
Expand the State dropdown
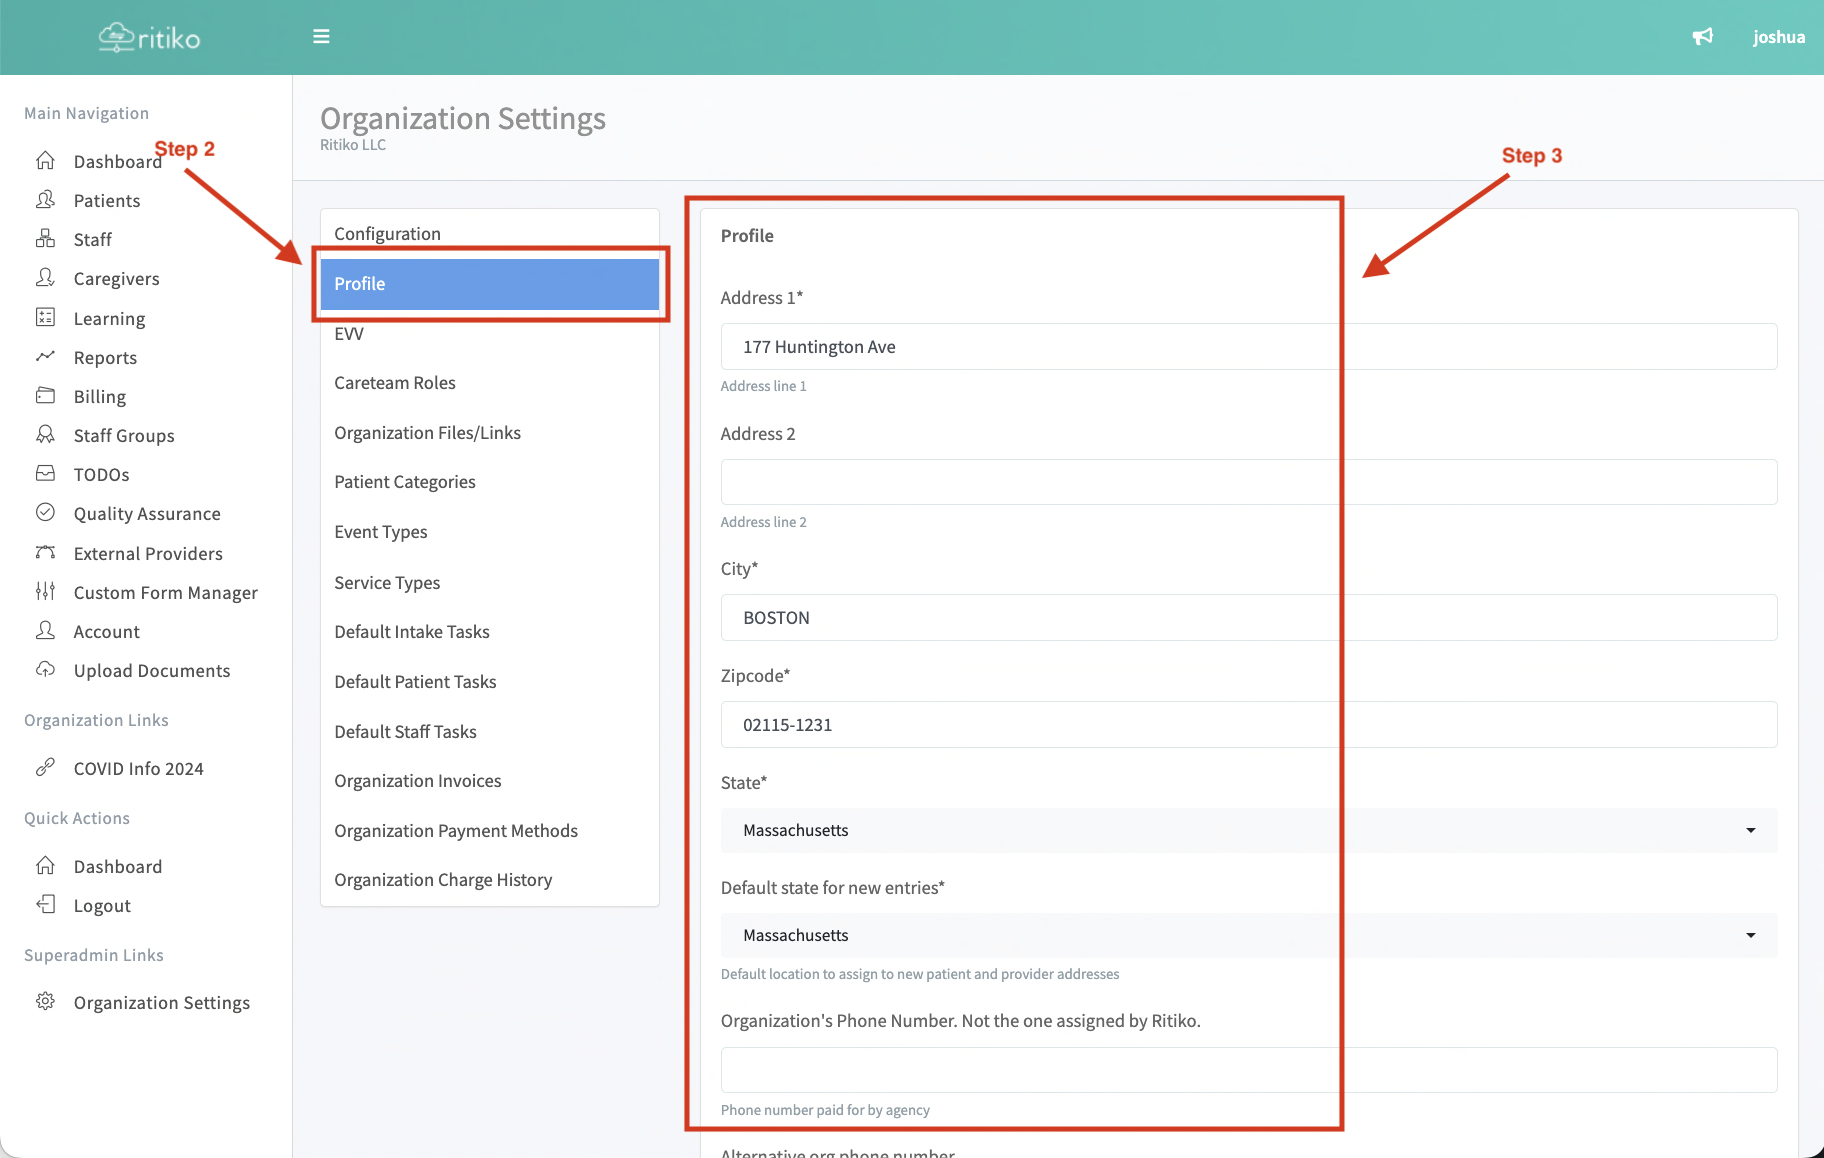(1248, 830)
